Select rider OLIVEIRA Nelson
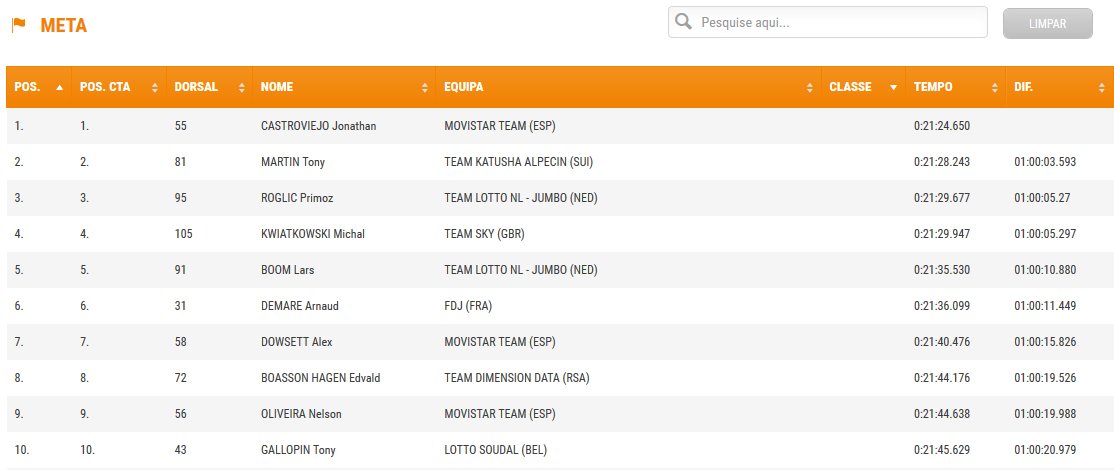The width and height of the screenshot is (1114, 470). (x=302, y=414)
